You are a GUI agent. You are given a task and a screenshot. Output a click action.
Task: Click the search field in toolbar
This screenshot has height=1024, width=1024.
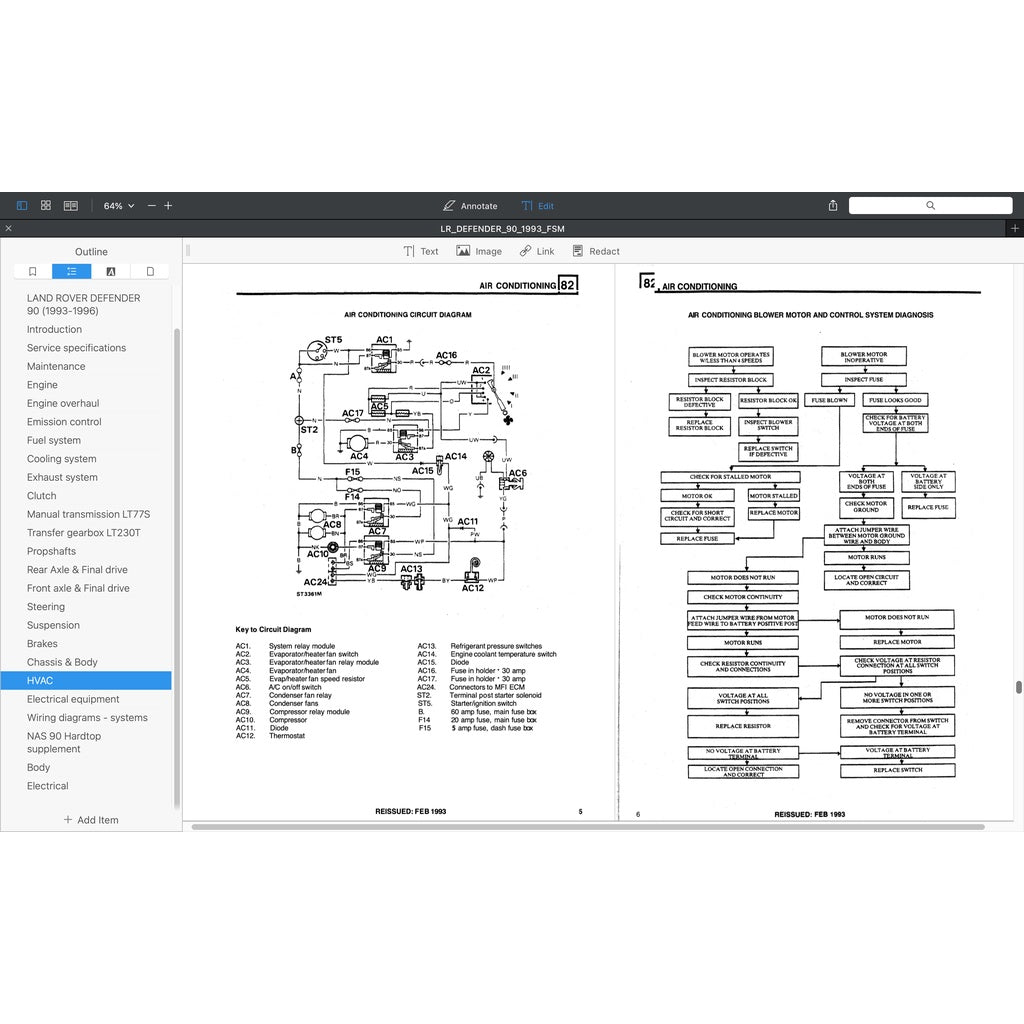pos(930,205)
